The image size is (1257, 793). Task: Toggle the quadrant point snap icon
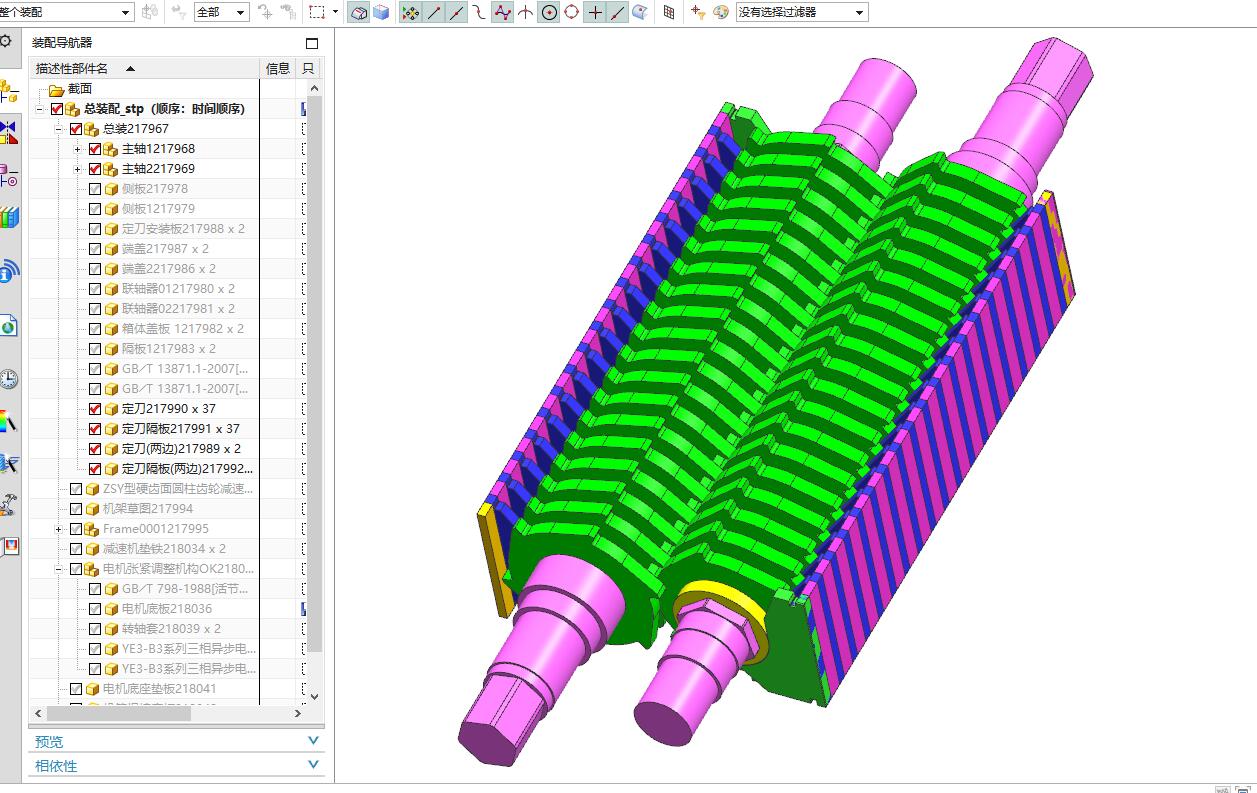click(571, 12)
